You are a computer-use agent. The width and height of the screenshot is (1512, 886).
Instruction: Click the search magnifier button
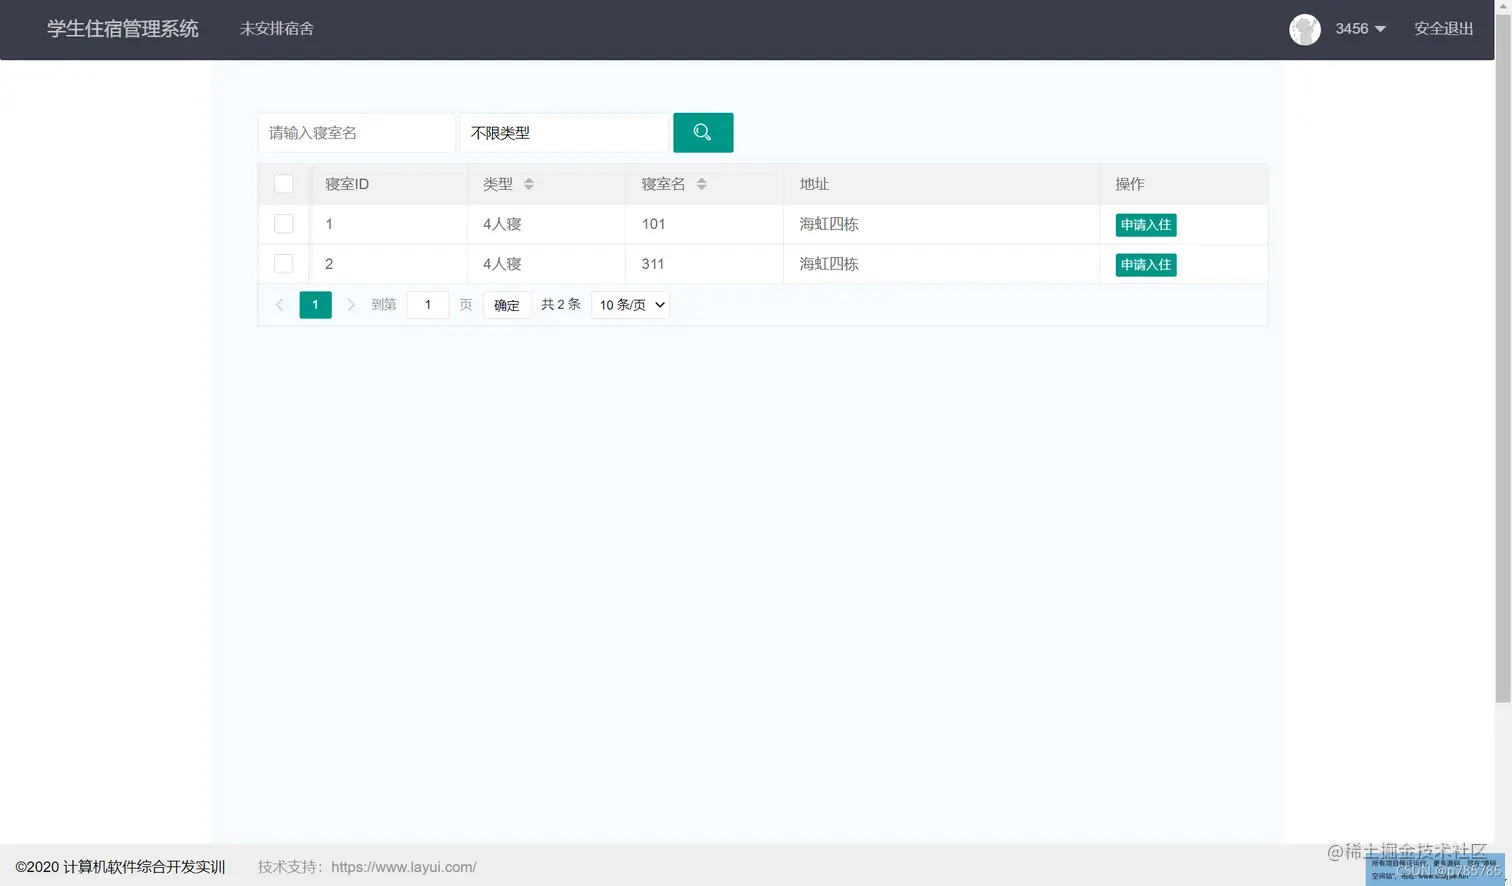pyautogui.click(x=703, y=133)
